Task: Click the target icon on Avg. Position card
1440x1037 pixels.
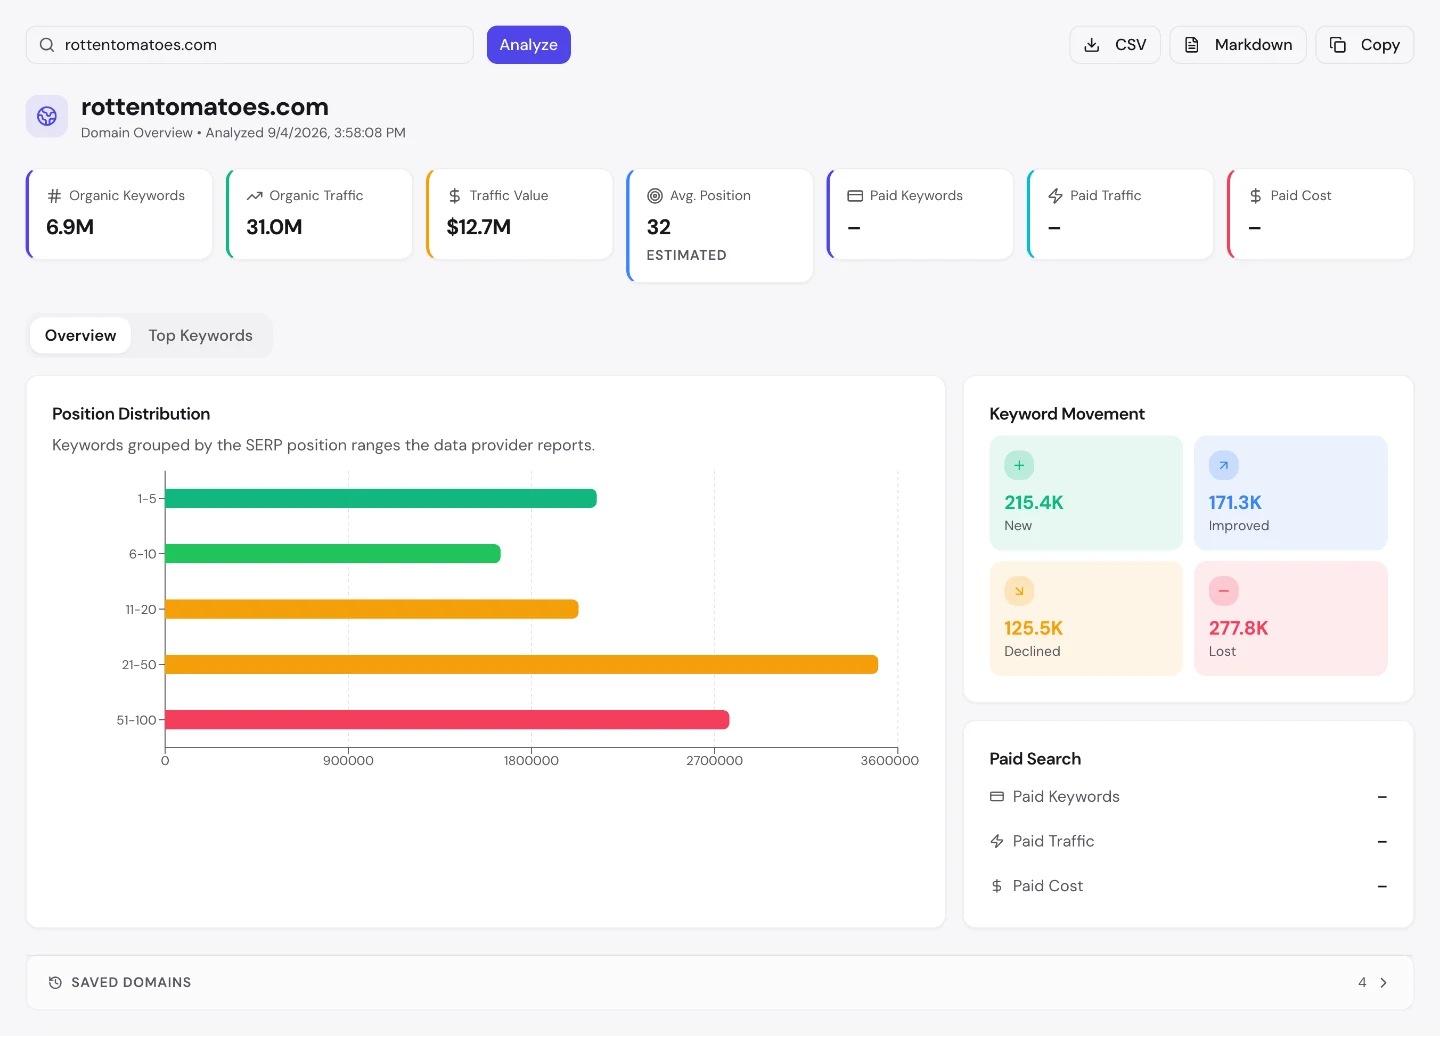Action: pyautogui.click(x=655, y=196)
